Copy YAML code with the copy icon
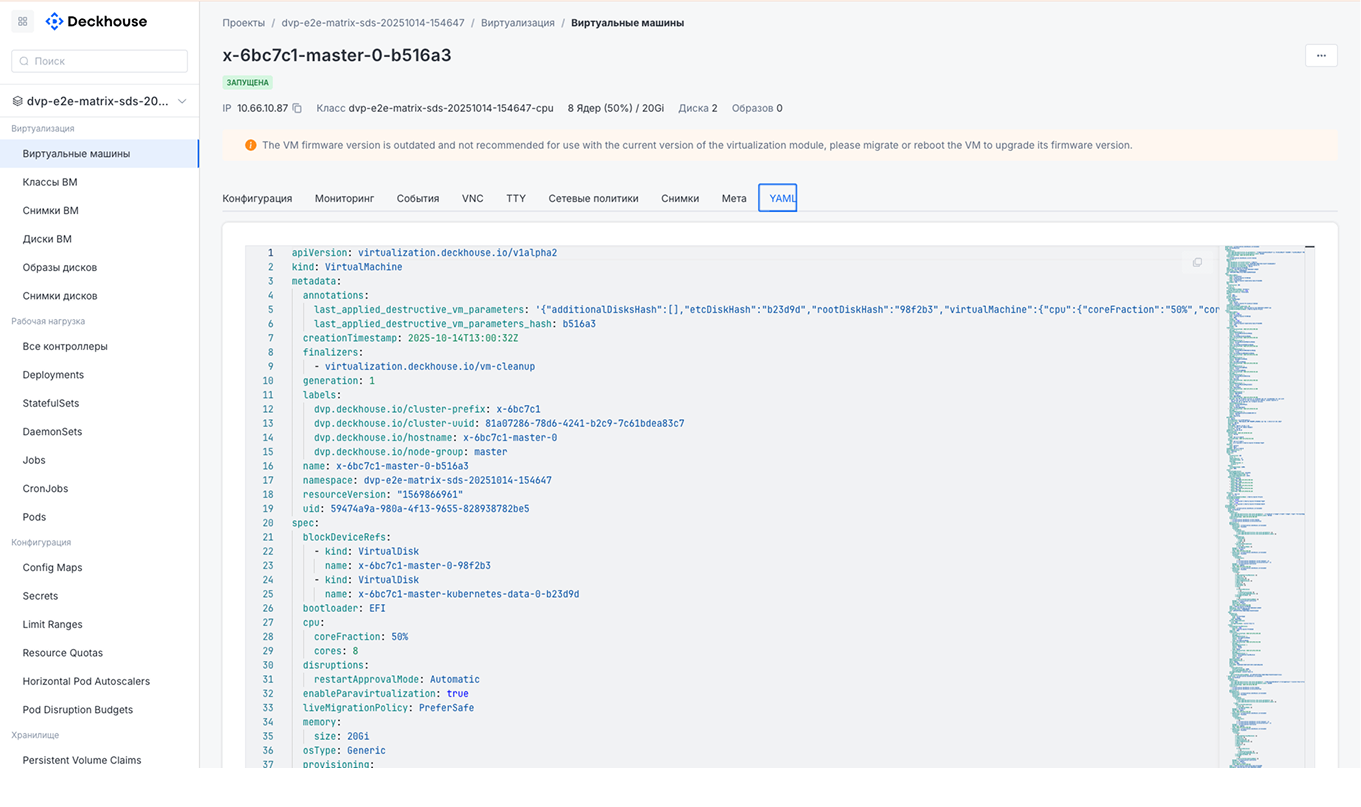This screenshot has height=807, width=1361. pyautogui.click(x=1197, y=262)
